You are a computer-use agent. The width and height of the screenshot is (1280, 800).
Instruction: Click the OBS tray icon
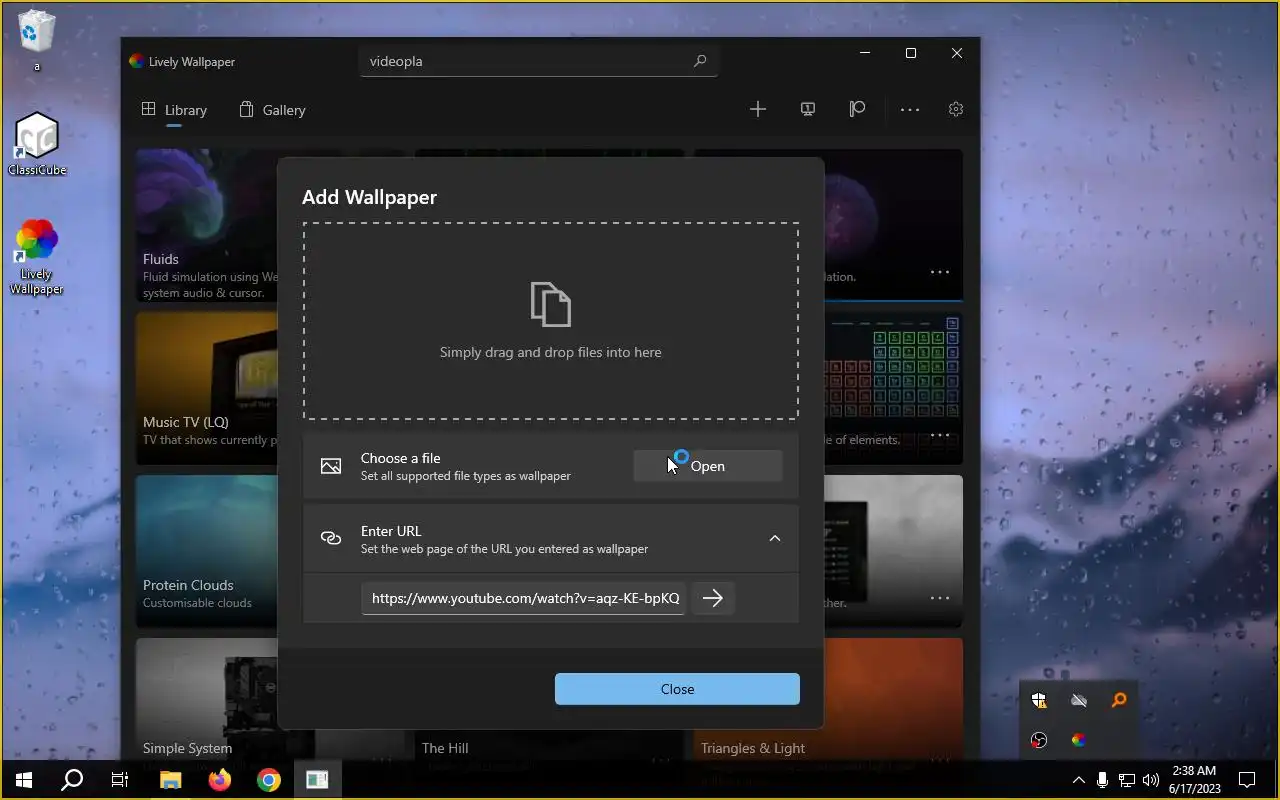coord(1039,740)
